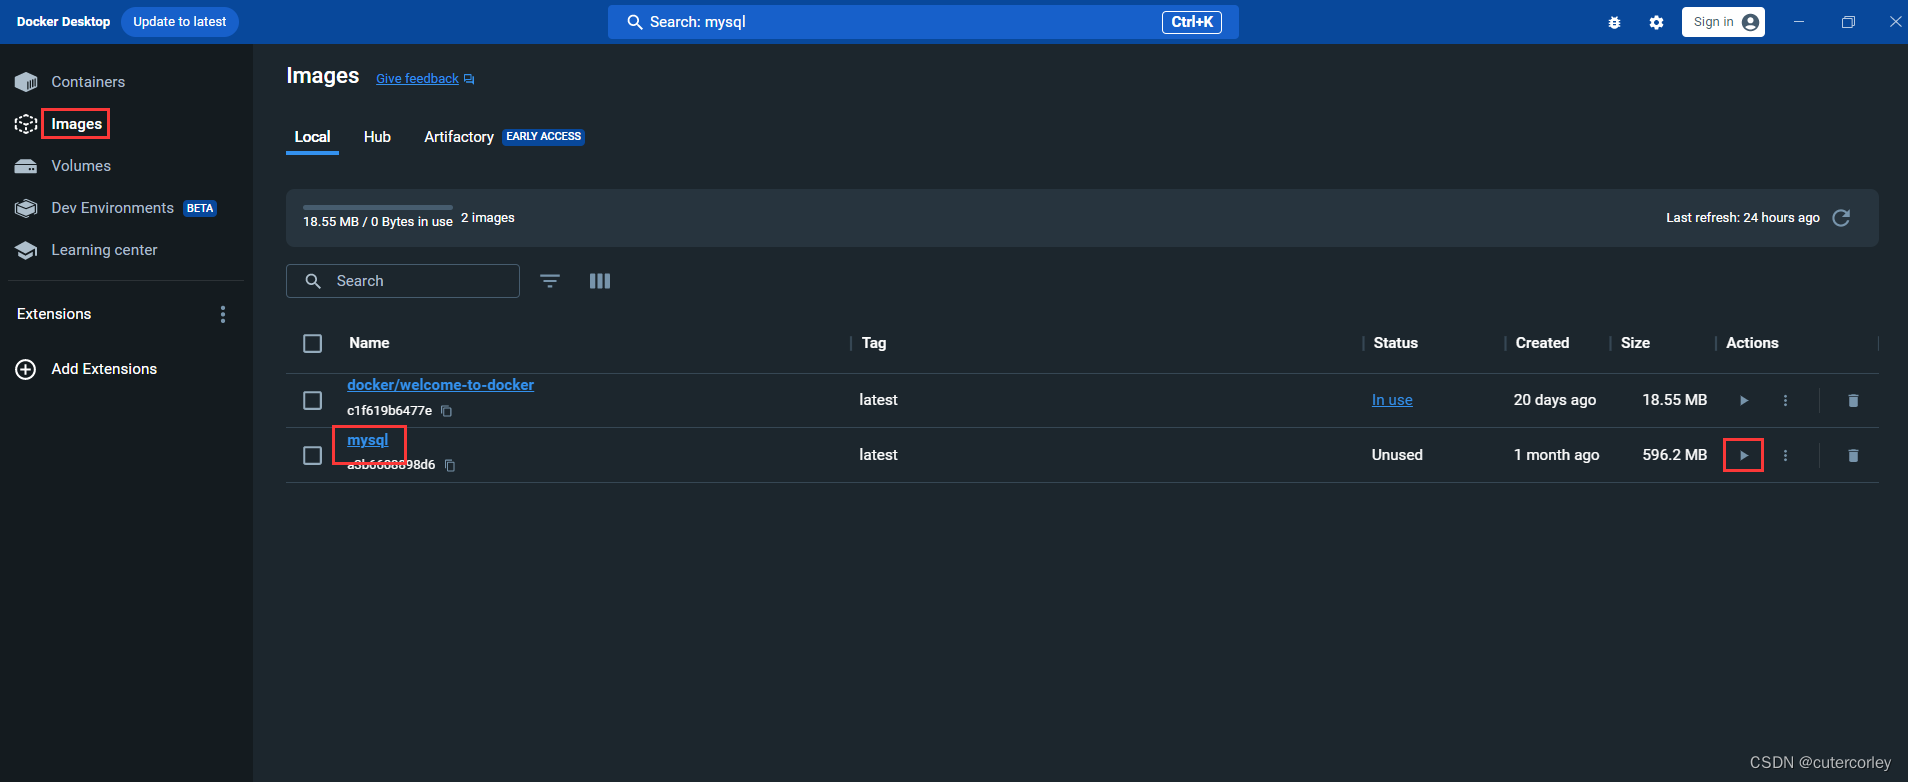Click the Unused status text
The image size is (1908, 782).
pyautogui.click(x=1397, y=455)
